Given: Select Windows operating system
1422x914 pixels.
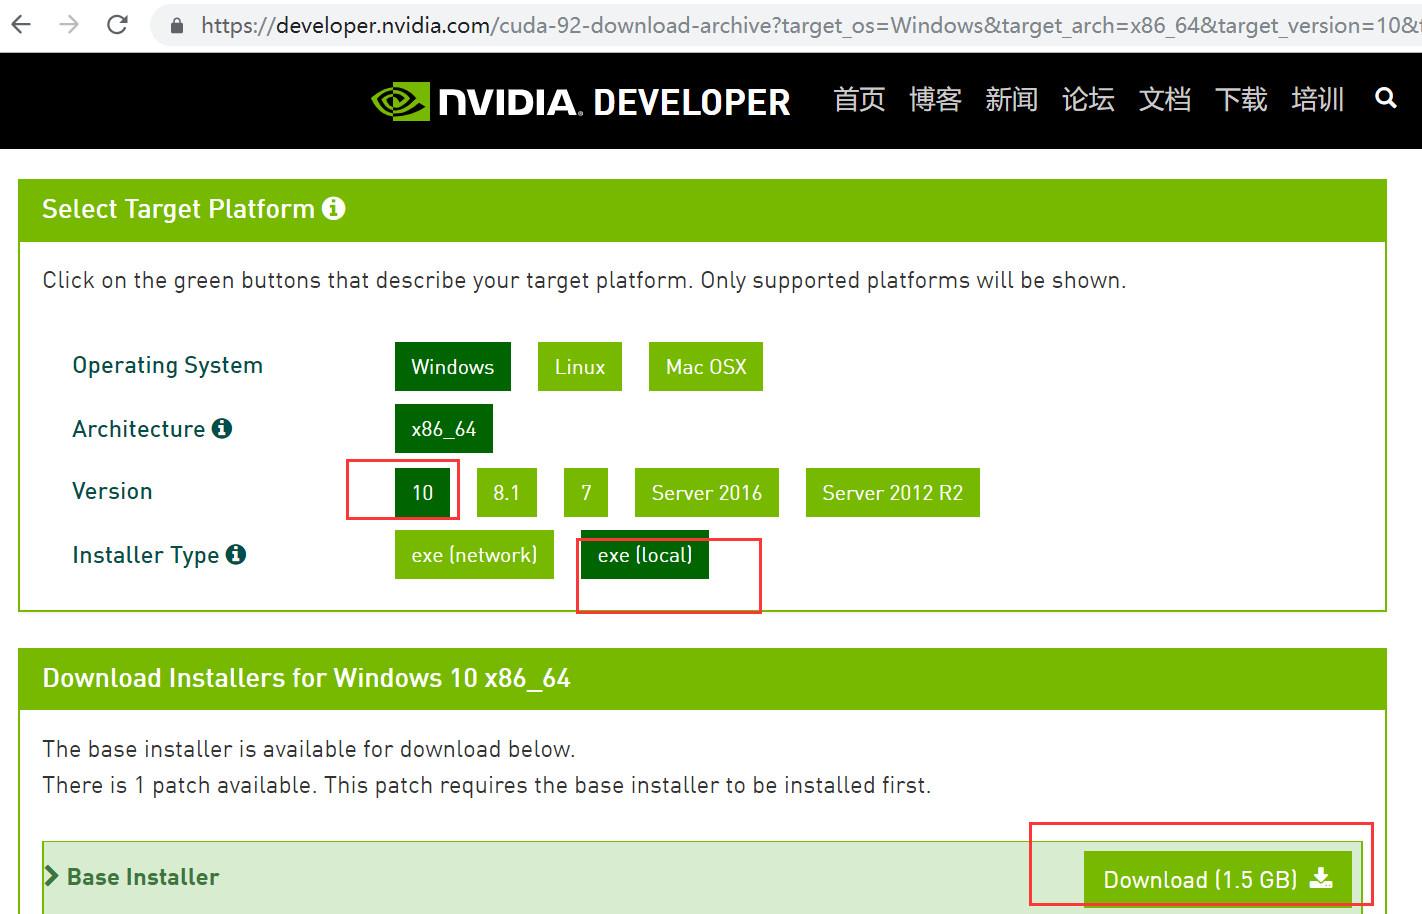Looking at the screenshot, I should pyautogui.click(x=453, y=366).
